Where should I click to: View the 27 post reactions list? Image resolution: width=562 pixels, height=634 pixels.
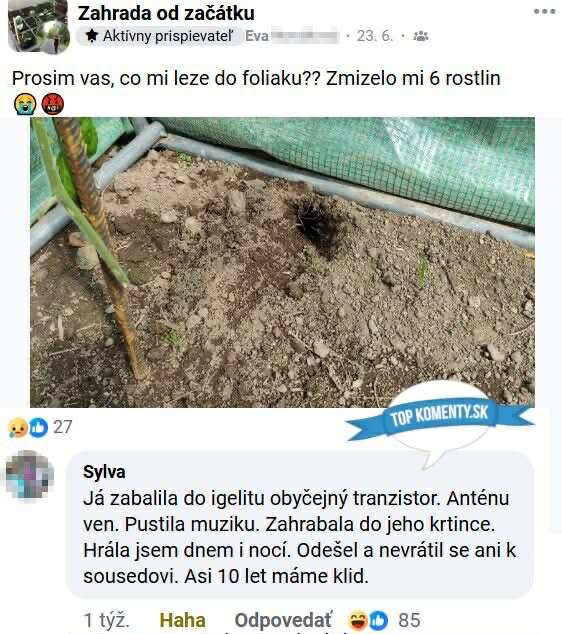coord(62,427)
